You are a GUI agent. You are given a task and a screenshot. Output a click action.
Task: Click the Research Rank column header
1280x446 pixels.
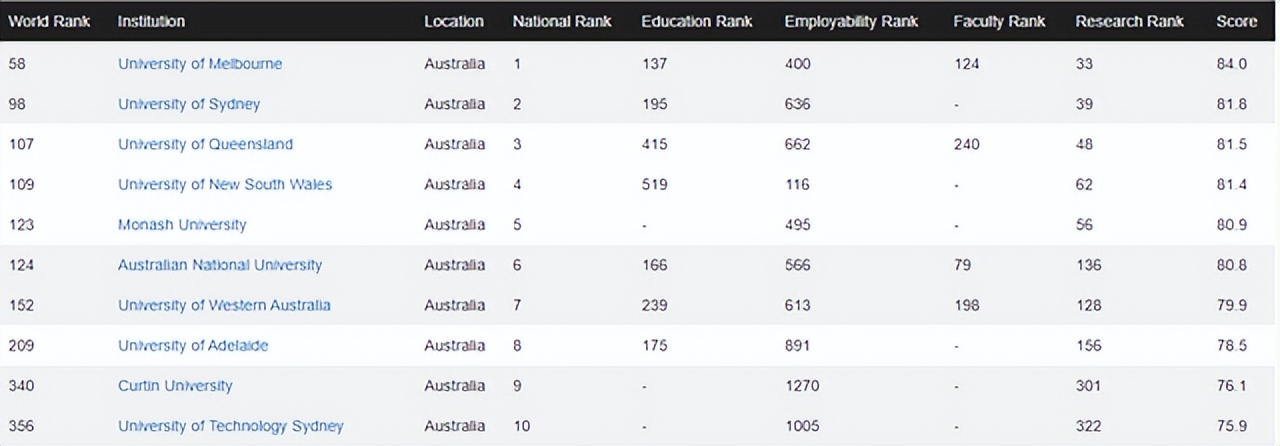(x=1129, y=21)
